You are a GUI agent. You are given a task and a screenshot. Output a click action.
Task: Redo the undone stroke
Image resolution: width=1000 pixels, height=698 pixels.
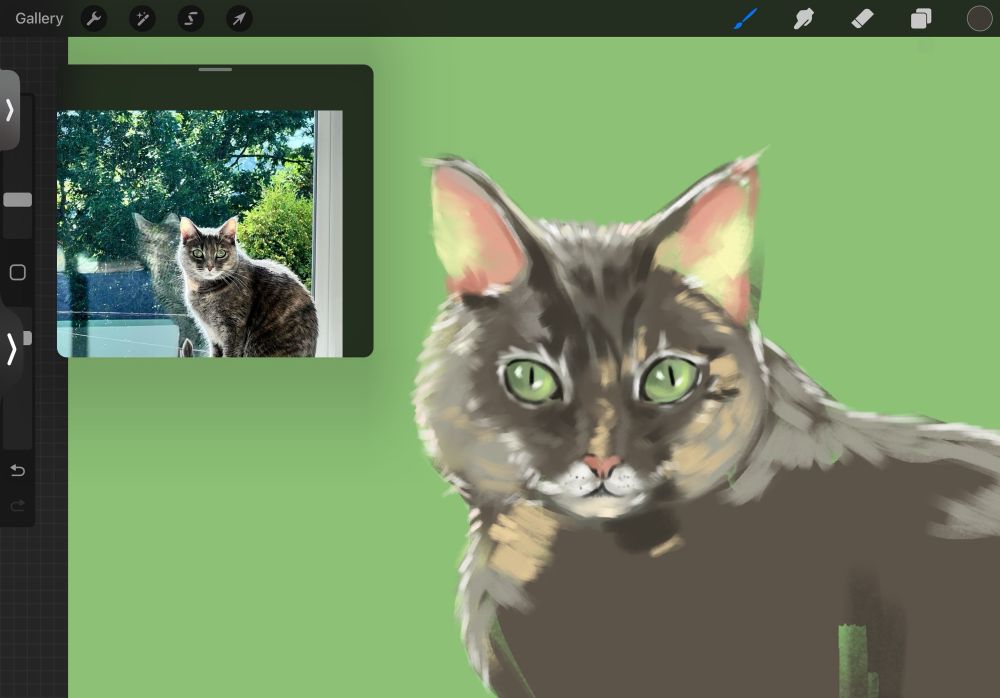tap(16, 505)
